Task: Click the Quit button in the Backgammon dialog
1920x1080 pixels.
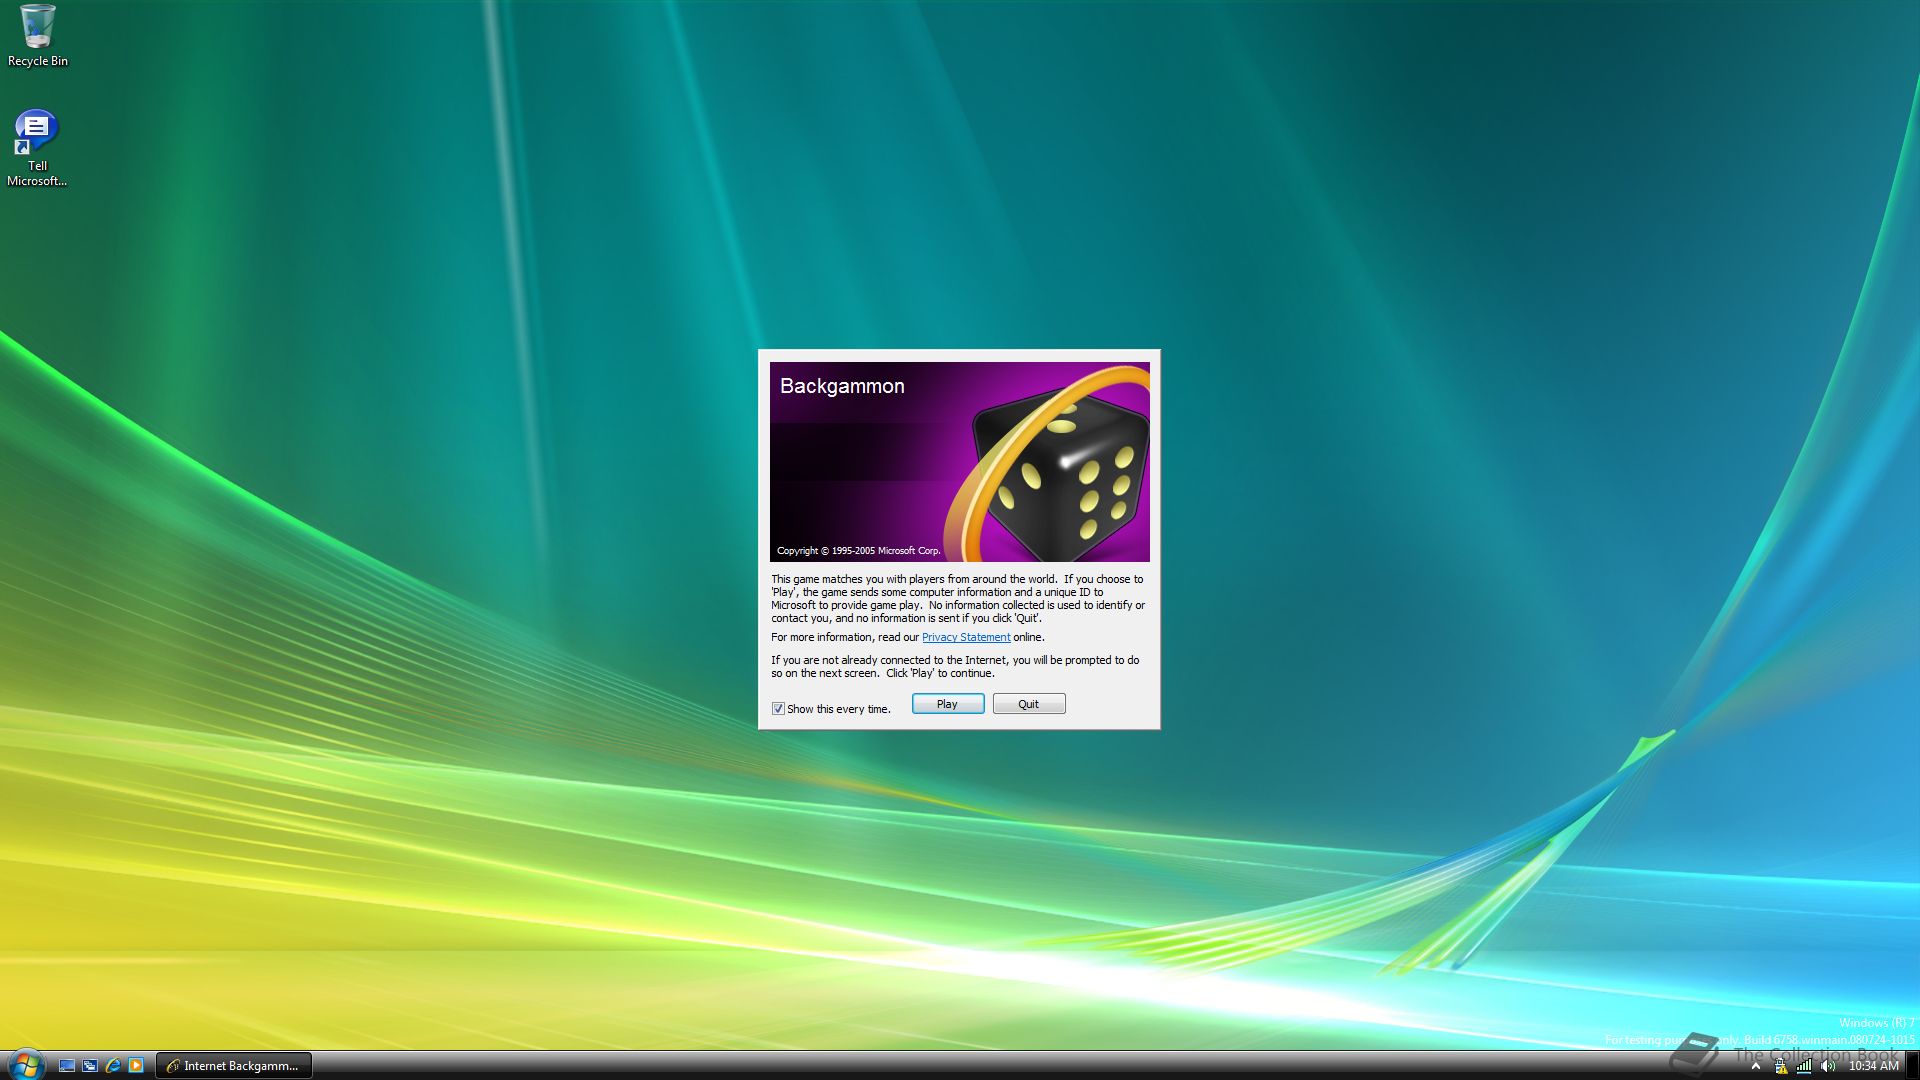Action: pos(1028,704)
